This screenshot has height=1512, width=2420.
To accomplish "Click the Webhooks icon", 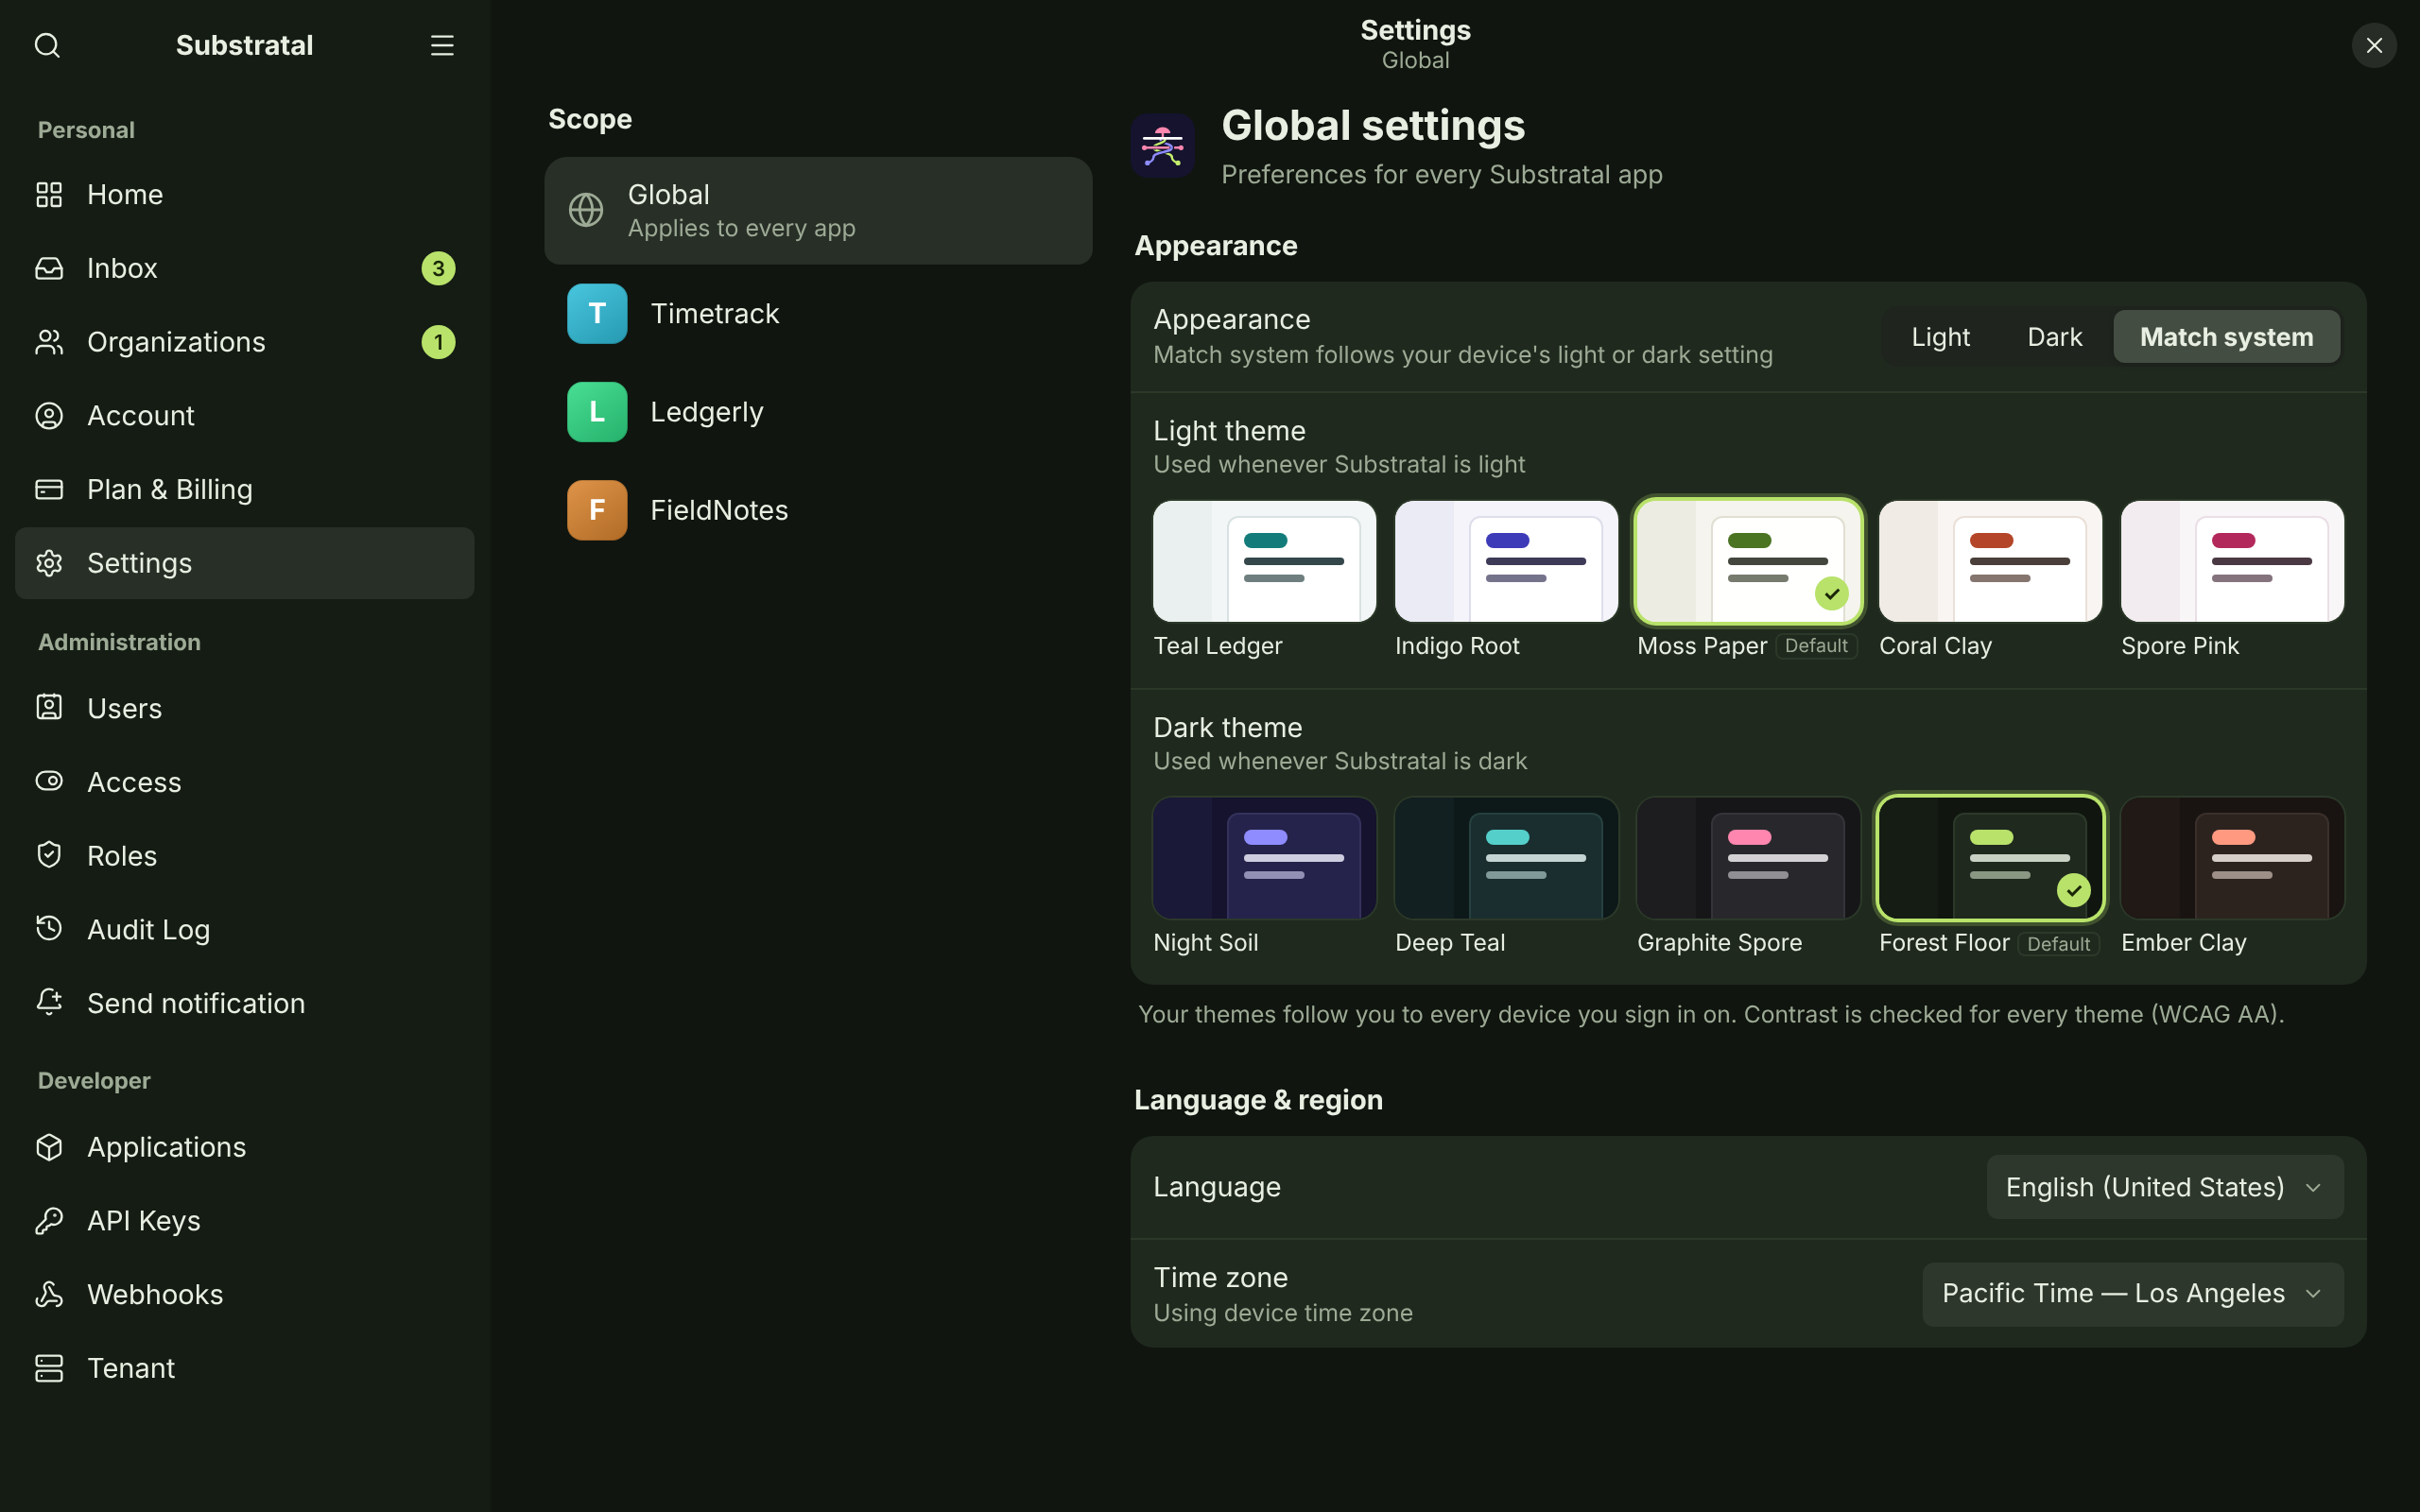I will tap(49, 1294).
